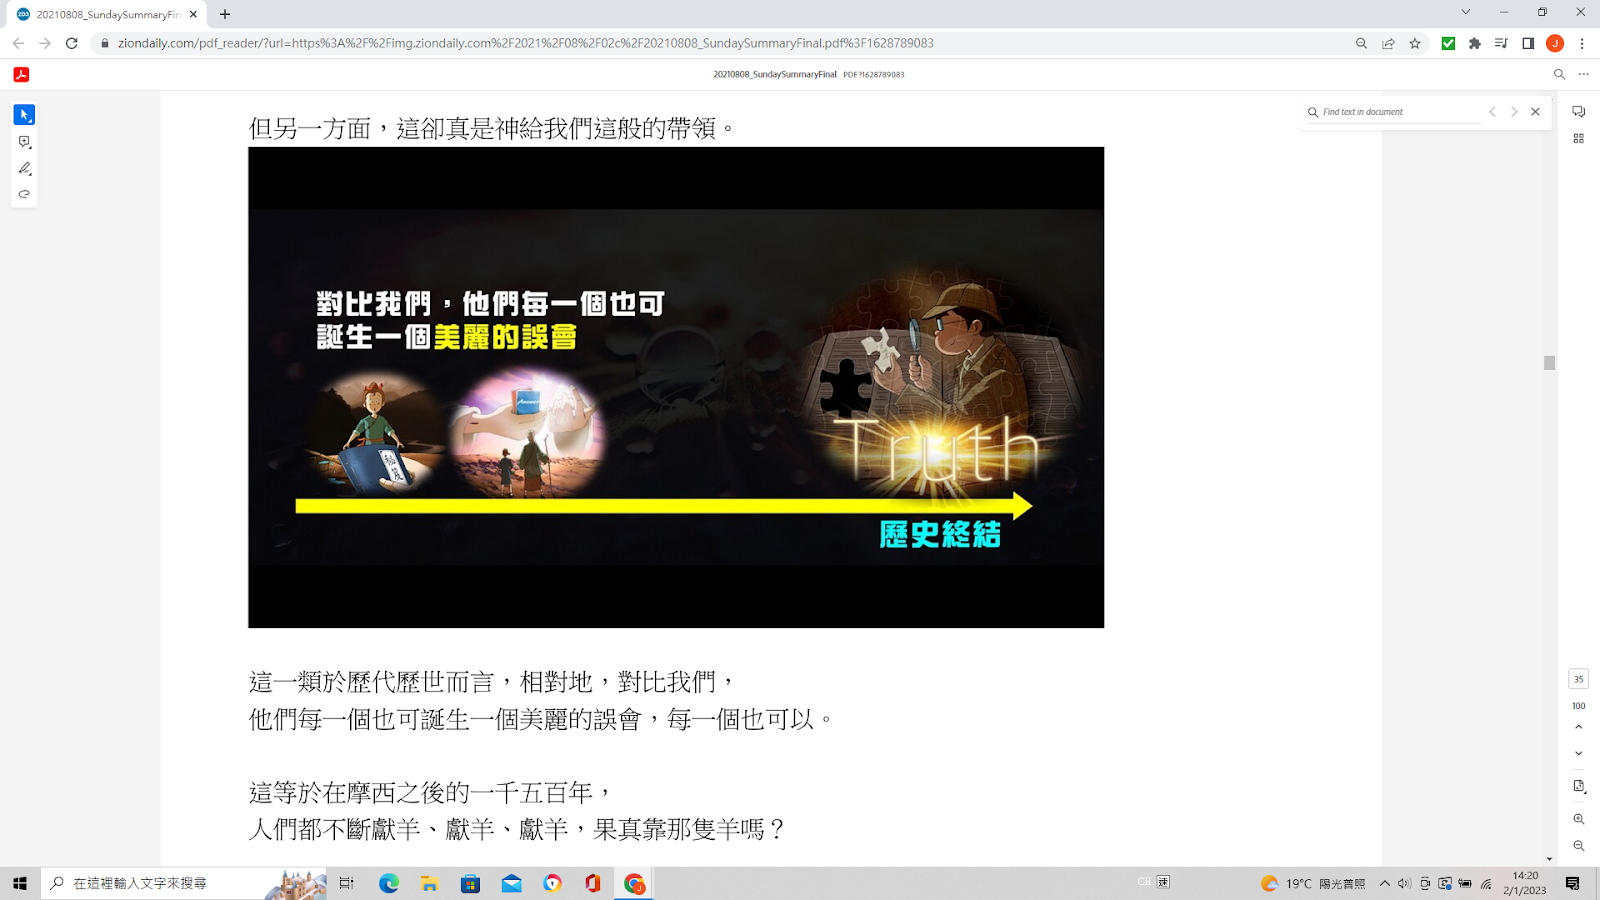The width and height of the screenshot is (1600, 900).
Task: Open the three-dots more options menu in viewer
Action: point(1583,74)
